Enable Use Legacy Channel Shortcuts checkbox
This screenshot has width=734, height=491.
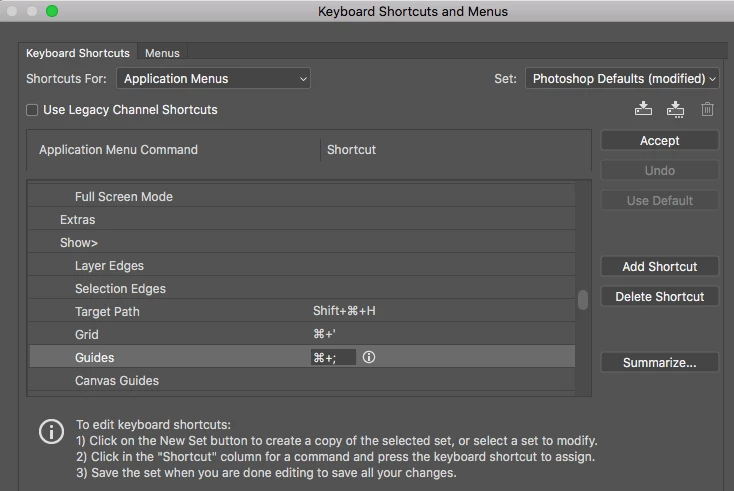tap(32, 110)
